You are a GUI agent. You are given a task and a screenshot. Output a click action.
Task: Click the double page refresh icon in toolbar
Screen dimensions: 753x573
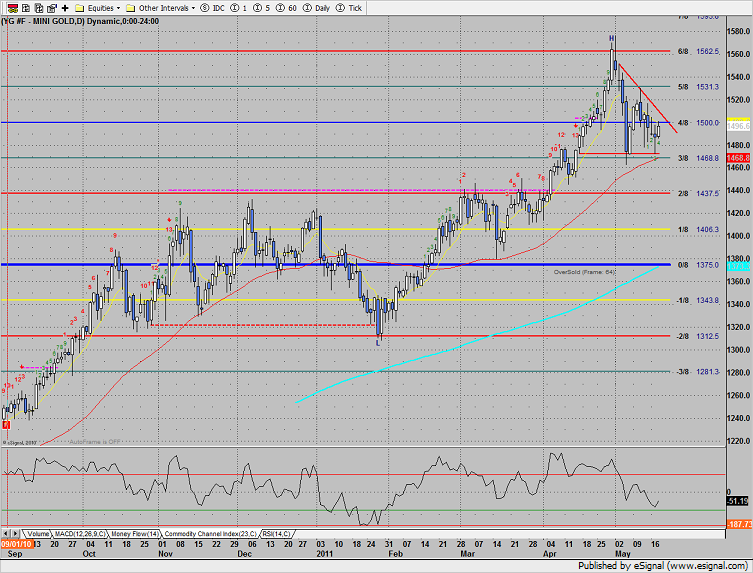coord(39,8)
